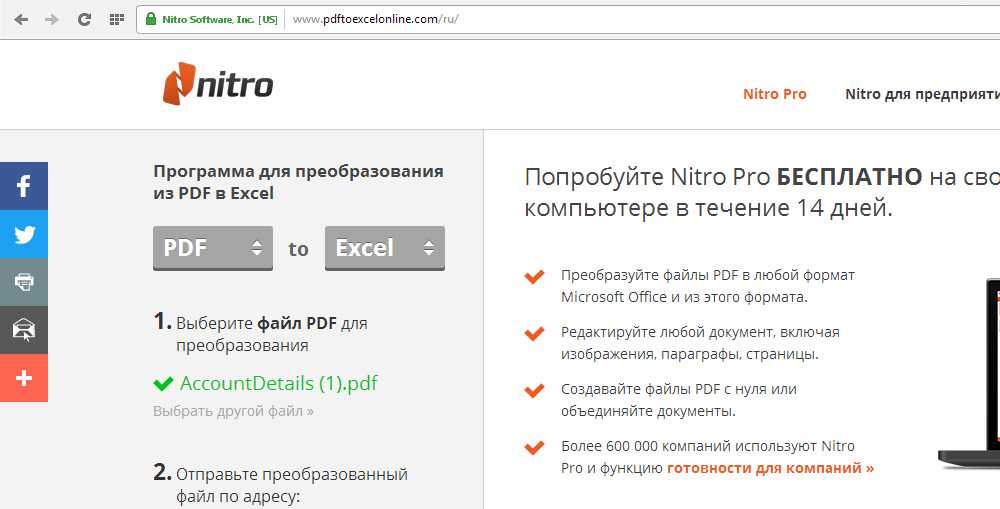Screen dimensions: 1000x509
Task: Share page via Facebook sidebar icon
Action: [x=24, y=186]
